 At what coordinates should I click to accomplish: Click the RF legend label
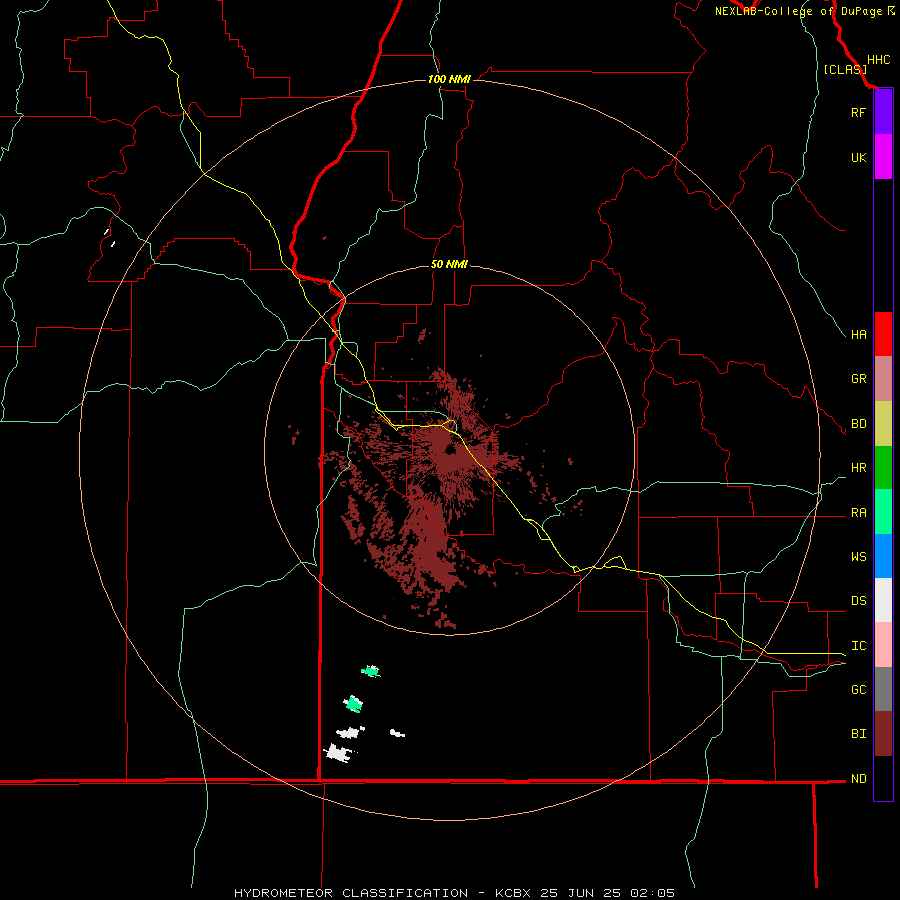click(858, 112)
